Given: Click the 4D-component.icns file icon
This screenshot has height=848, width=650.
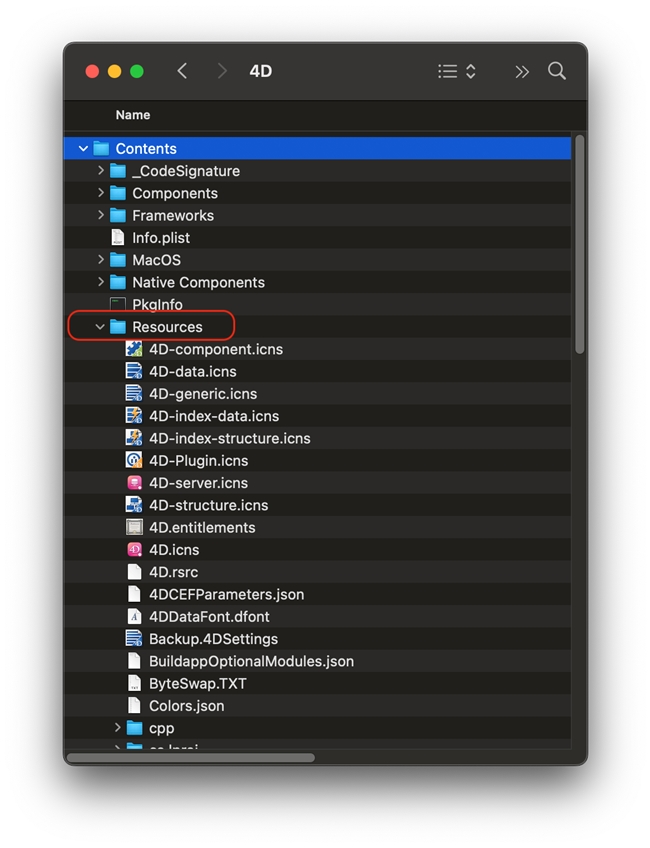Looking at the screenshot, I should (x=134, y=349).
